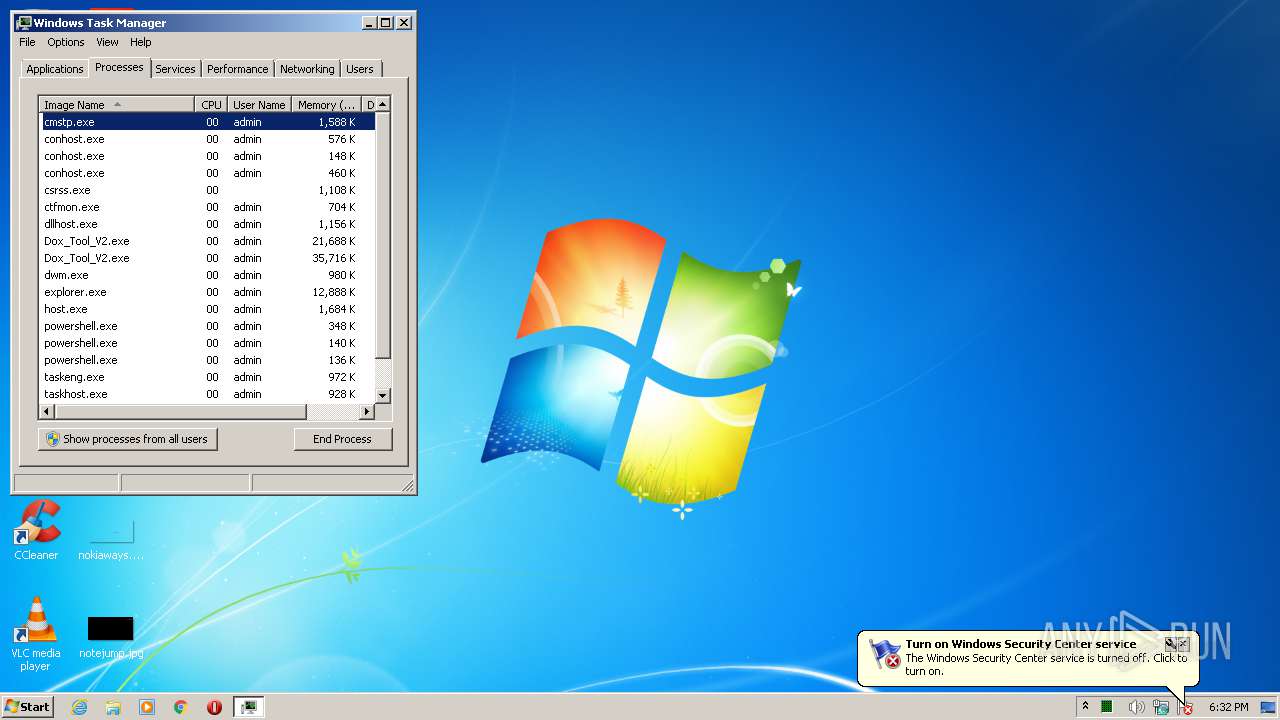Screen dimensions: 1280x720
Task: Switch to the Services tab
Action: (175, 69)
